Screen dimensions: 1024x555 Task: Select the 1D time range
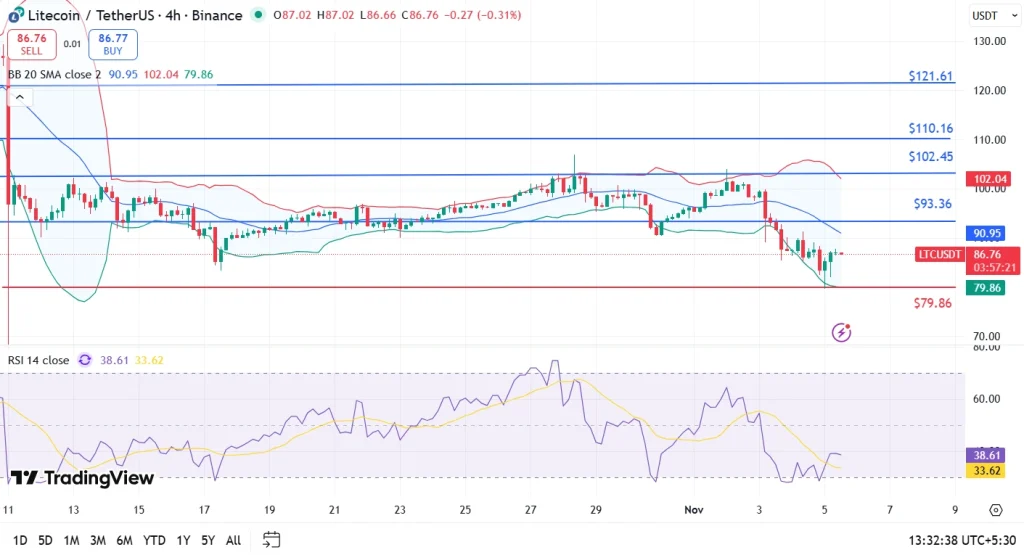point(19,540)
